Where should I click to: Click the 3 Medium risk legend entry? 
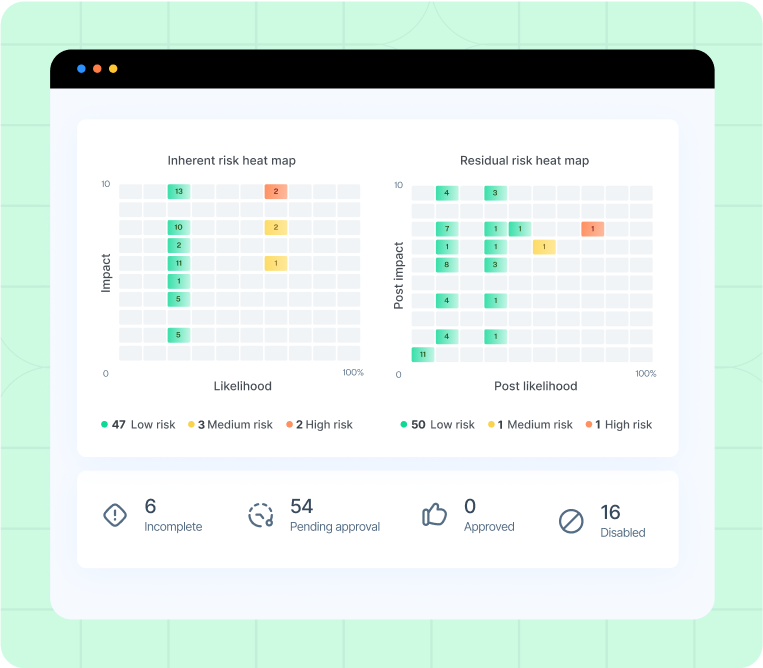[230, 424]
